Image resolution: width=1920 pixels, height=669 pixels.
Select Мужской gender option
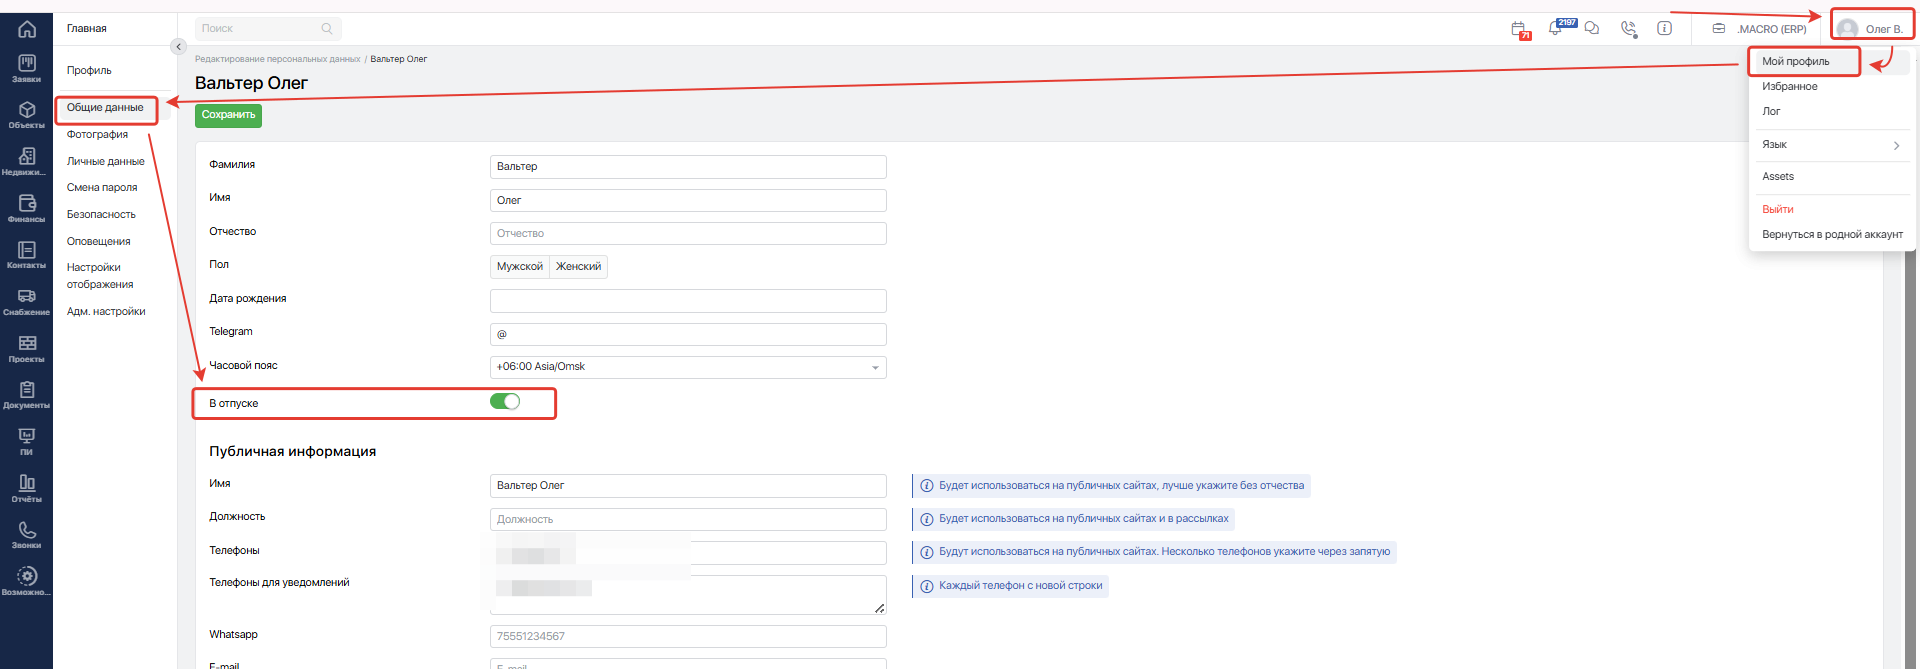pos(520,267)
